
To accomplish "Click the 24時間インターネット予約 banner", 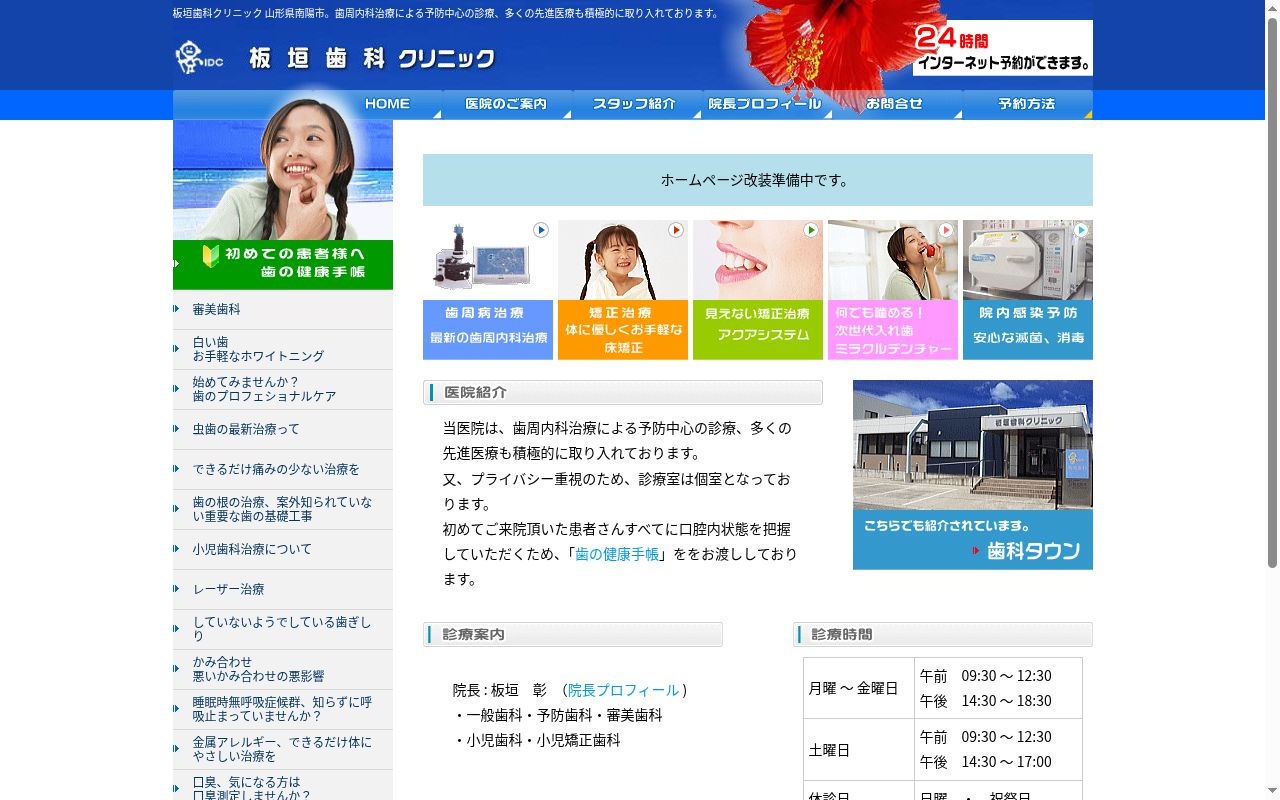I will pyautogui.click(x=1003, y=48).
